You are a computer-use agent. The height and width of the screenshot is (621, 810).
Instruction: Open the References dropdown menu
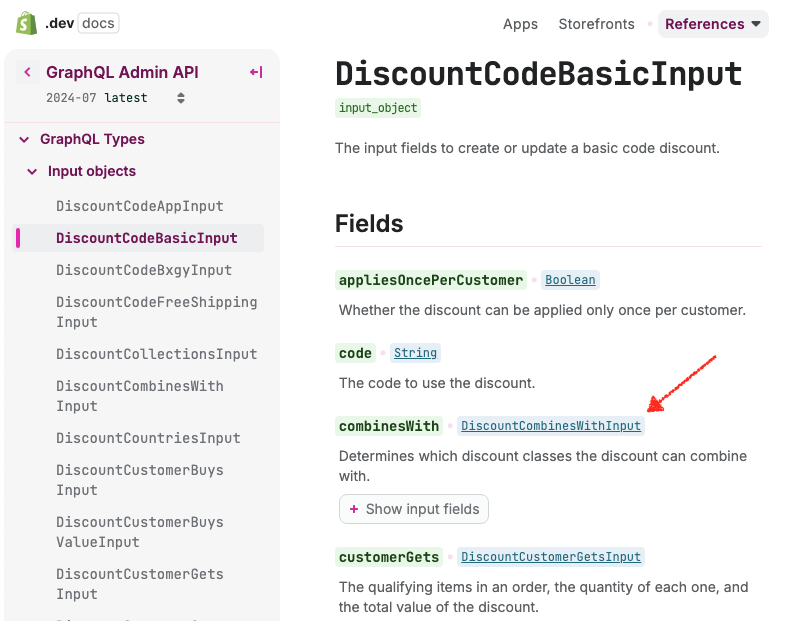coord(713,24)
